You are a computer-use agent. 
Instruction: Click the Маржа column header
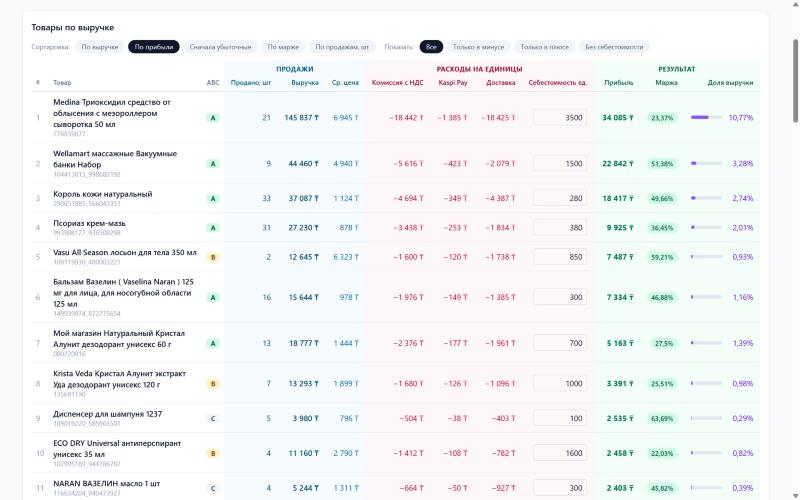(666, 83)
